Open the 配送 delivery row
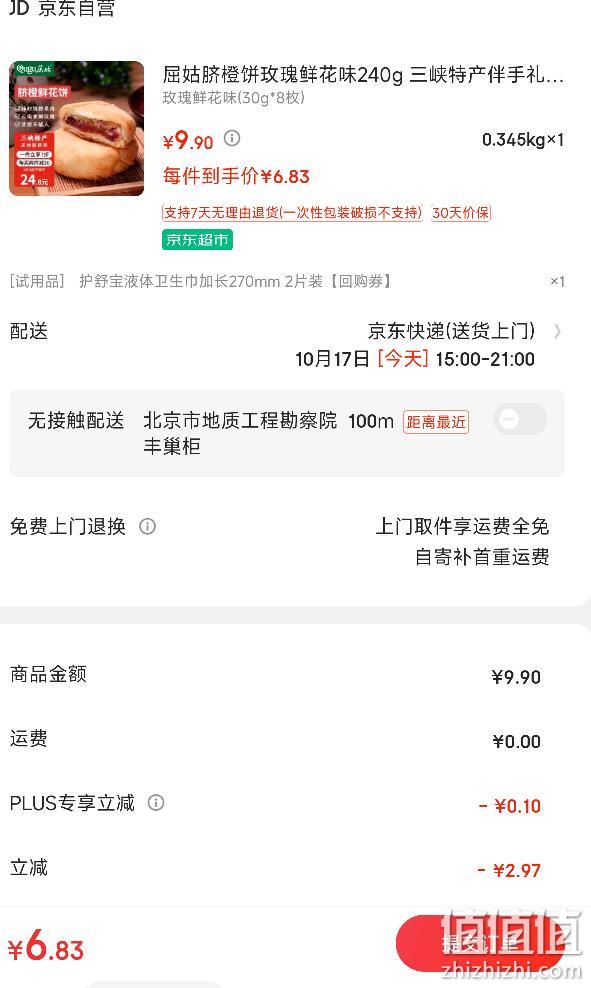The image size is (591, 988). click(287, 345)
